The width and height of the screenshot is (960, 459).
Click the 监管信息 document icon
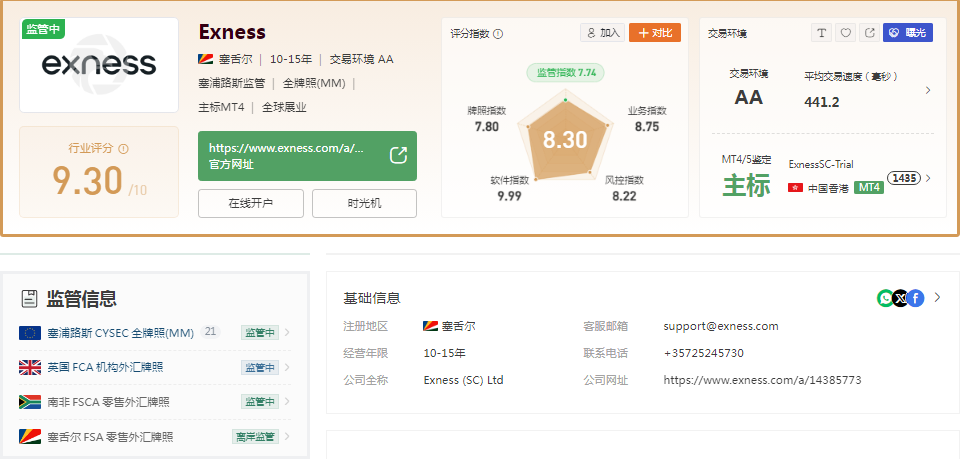29,299
